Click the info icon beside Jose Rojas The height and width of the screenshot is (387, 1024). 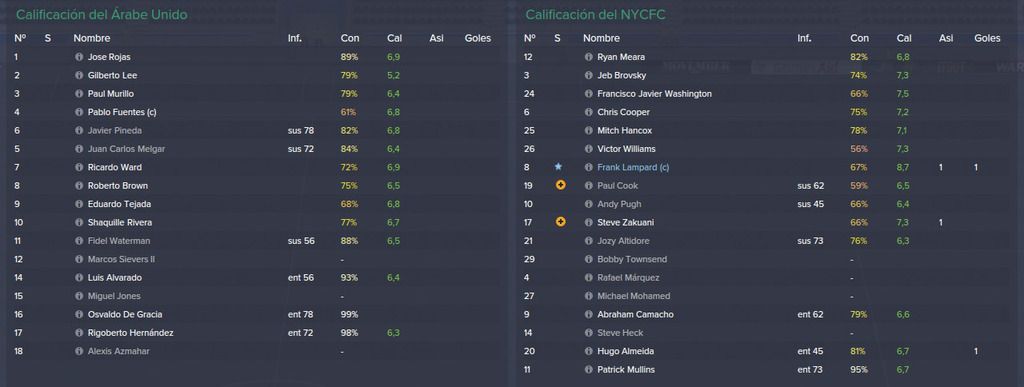(x=79, y=57)
